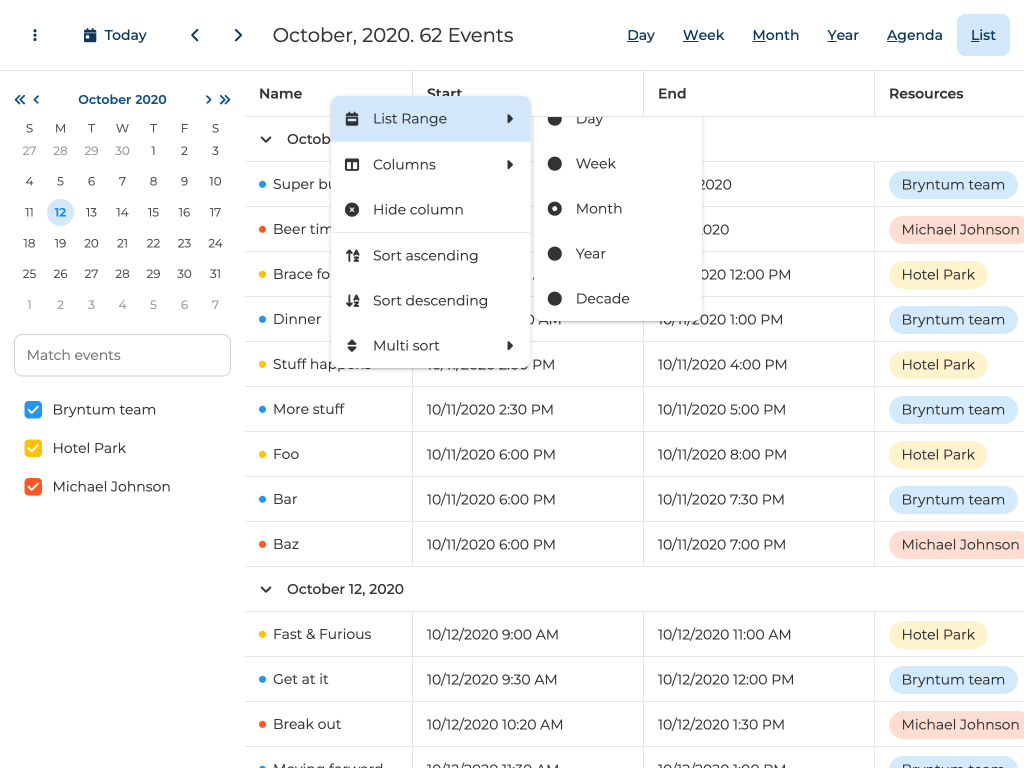Viewport: 1024px width, 768px height.
Task: Go to previous month in mini calendar
Action: click(x=37, y=99)
